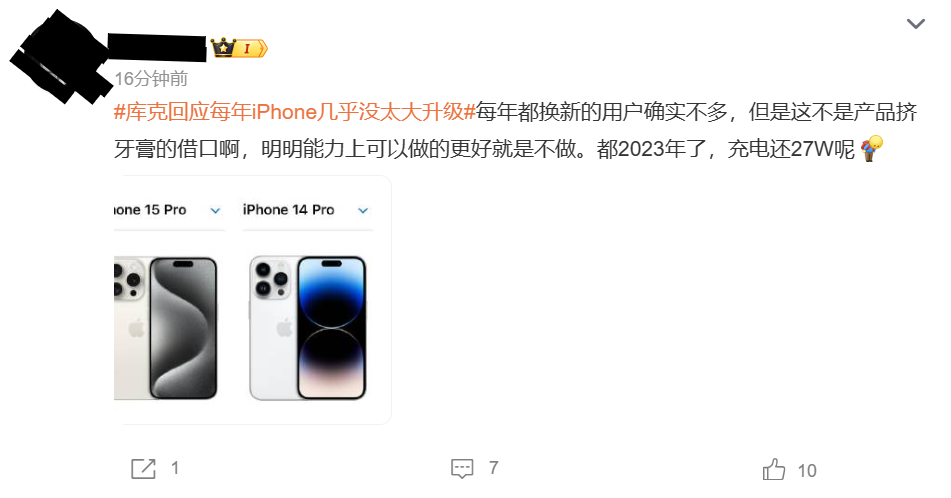Image resolution: width=951 pixels, height=498 pixels.
Task: Like the post with thumbs-up icon
Action: pyautogui.click(x=774, y=469)
